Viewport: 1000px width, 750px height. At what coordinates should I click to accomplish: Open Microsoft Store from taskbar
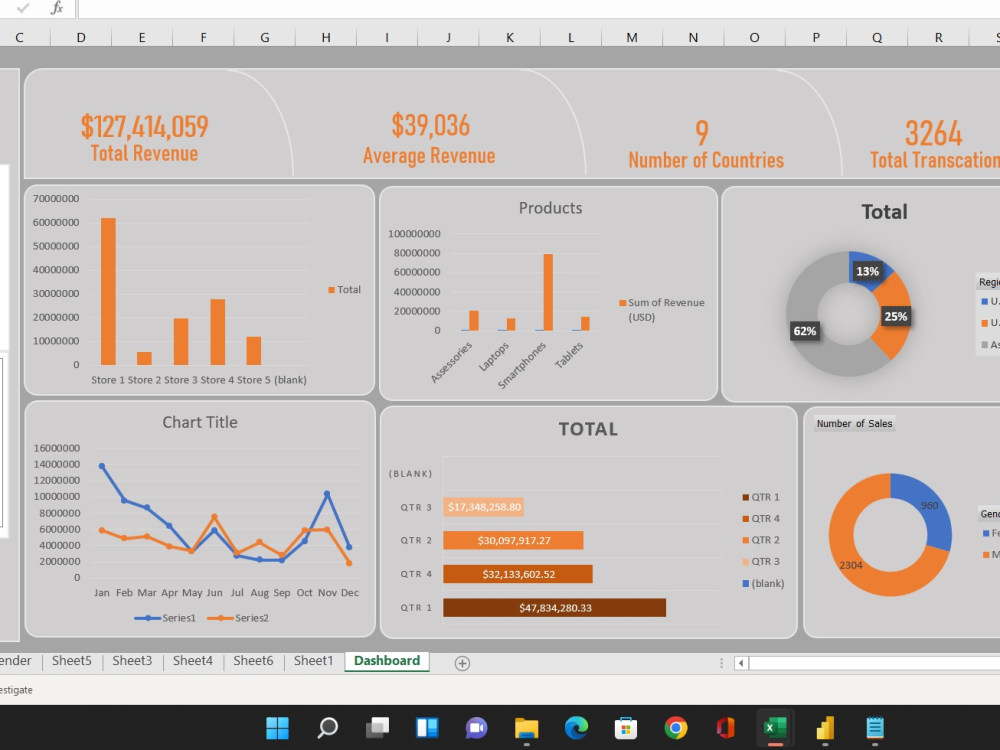(626, 727)
